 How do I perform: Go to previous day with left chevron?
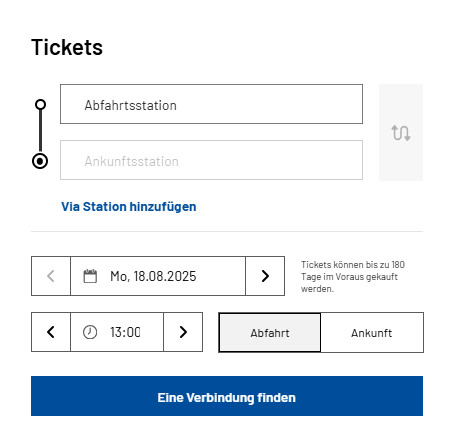pos(51,276)
